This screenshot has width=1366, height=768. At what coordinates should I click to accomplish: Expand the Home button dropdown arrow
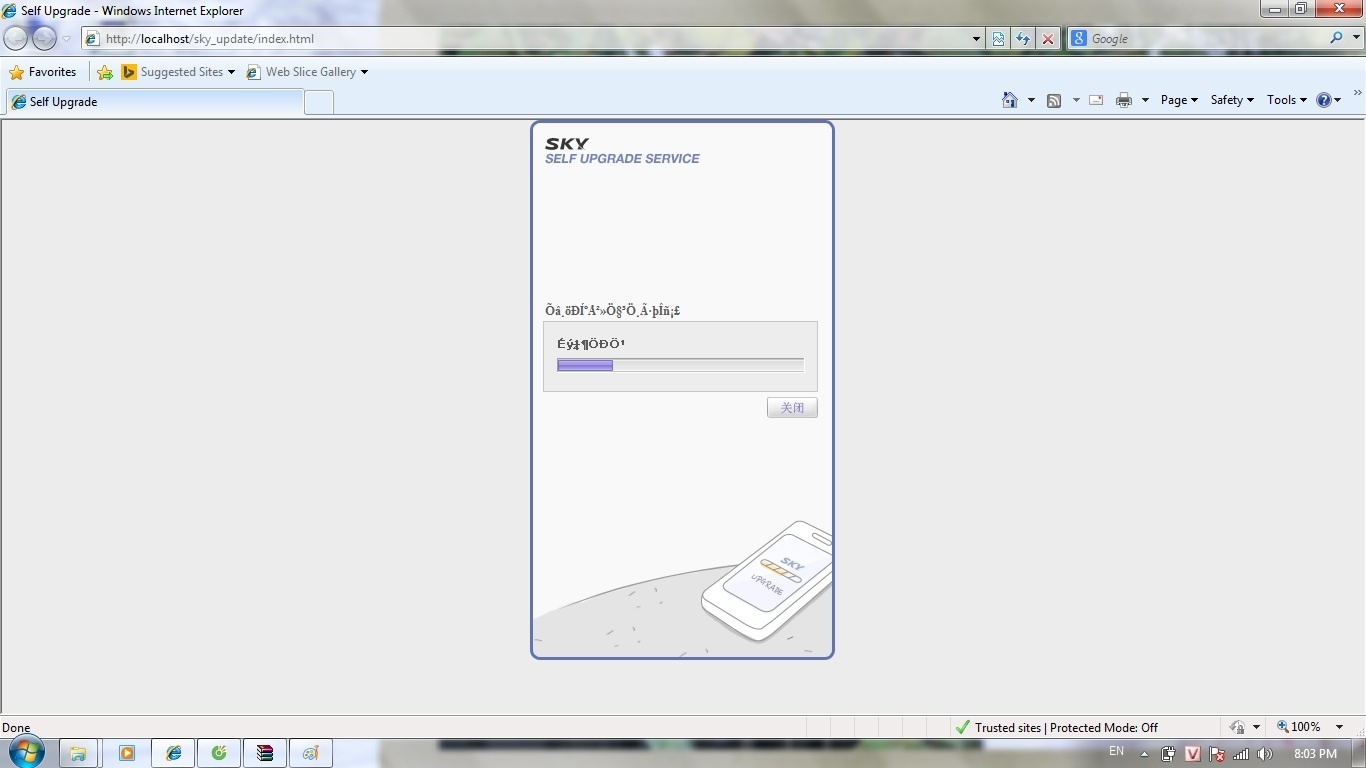click(x=1031, y=100)
